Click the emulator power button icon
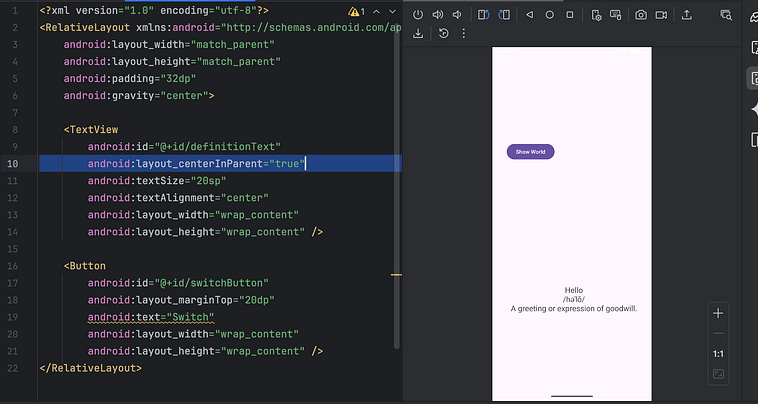 point(418,15)
